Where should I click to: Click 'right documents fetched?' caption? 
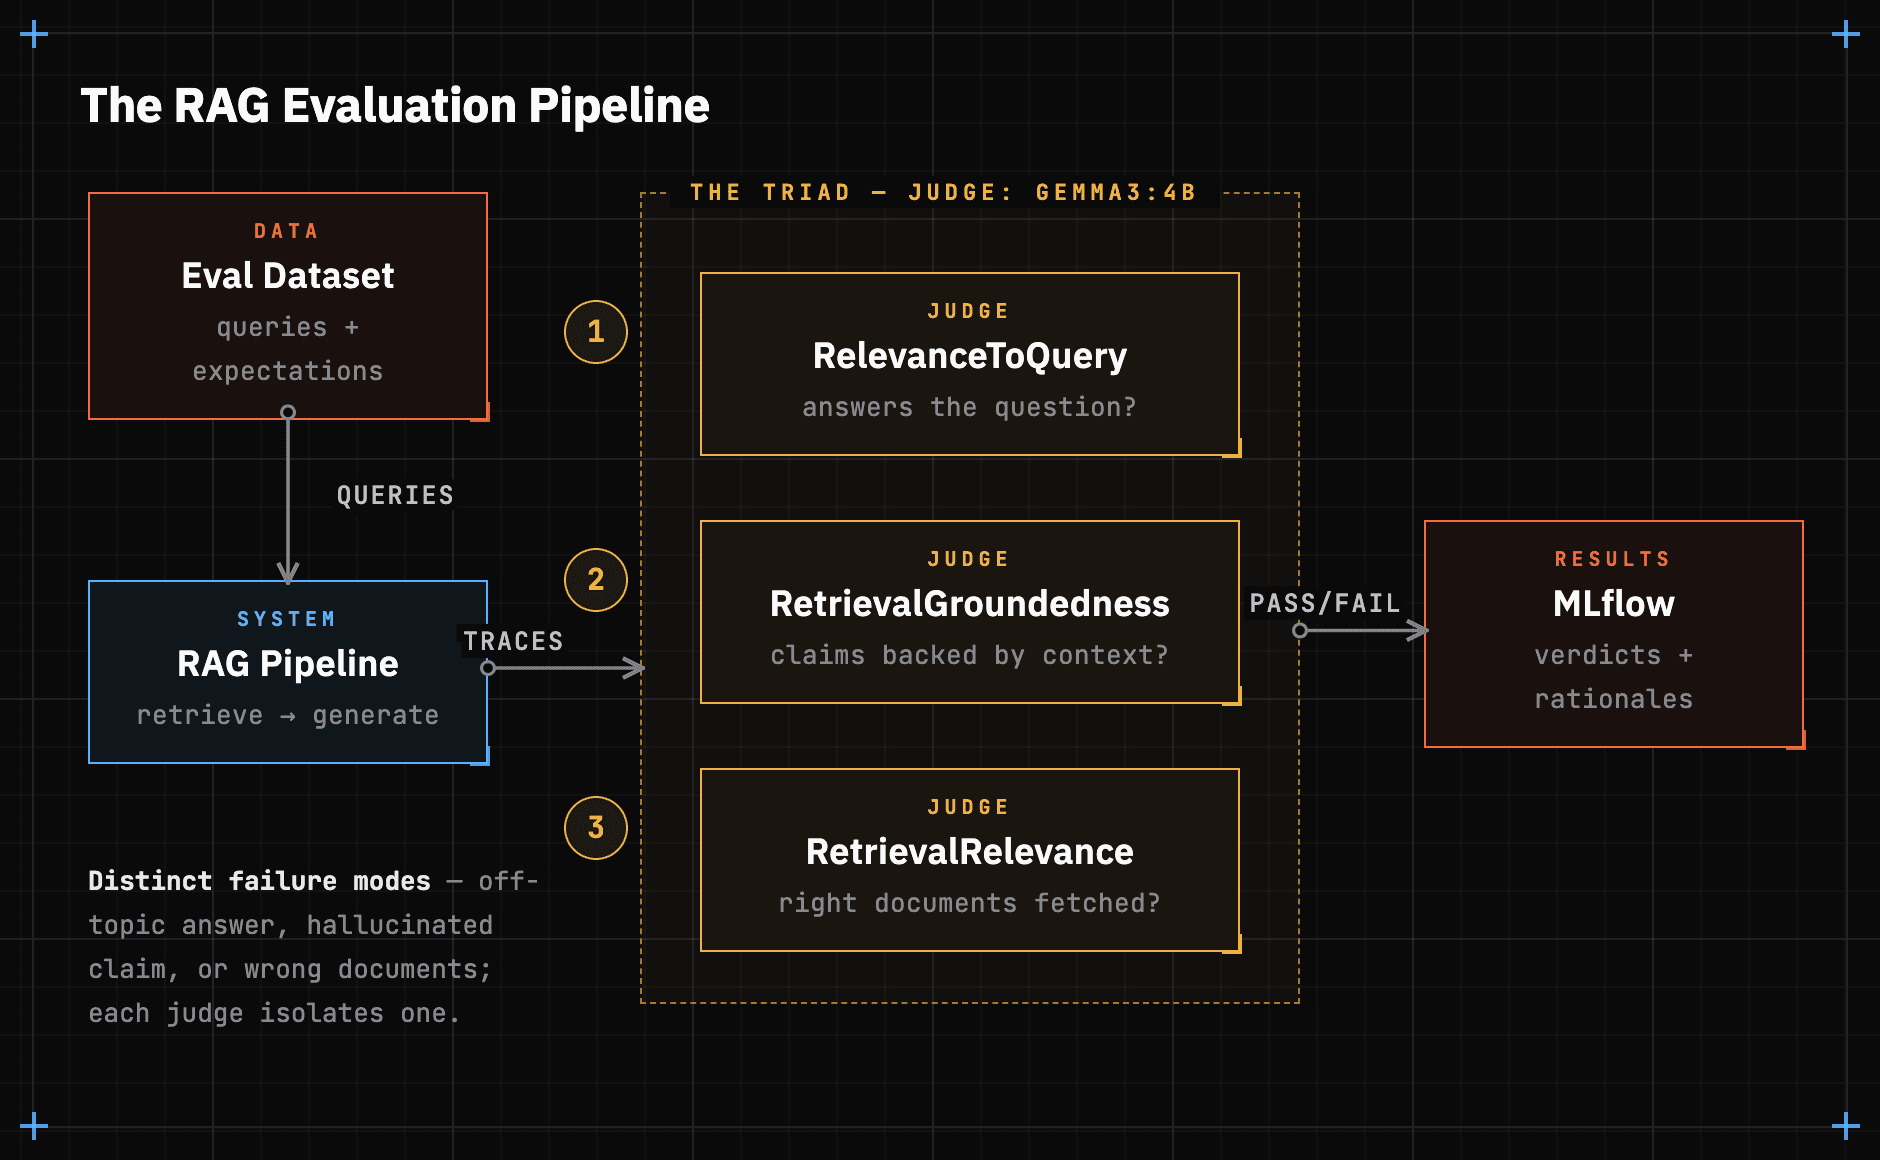970,904
